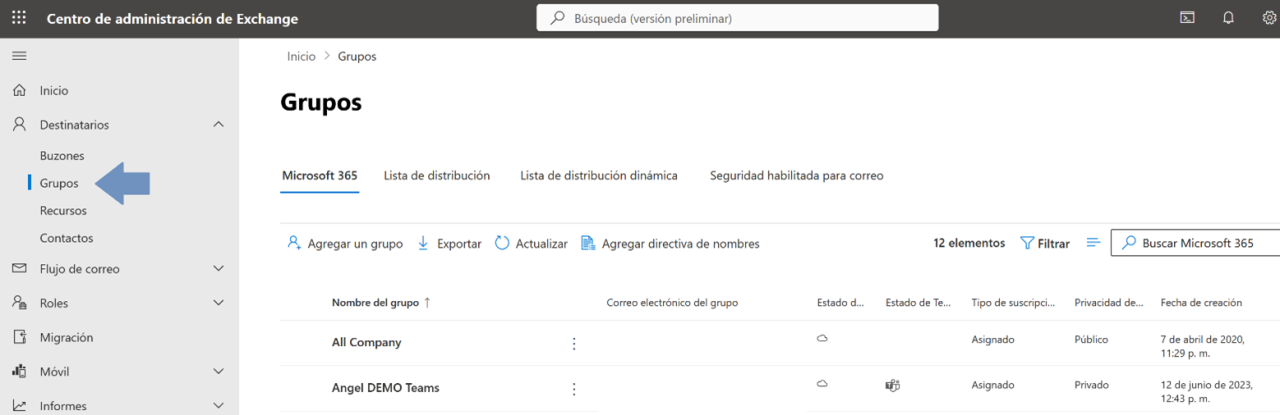Open Cloud Shell terminal icon
The image size is (1280, 415).
point(1187,18)
